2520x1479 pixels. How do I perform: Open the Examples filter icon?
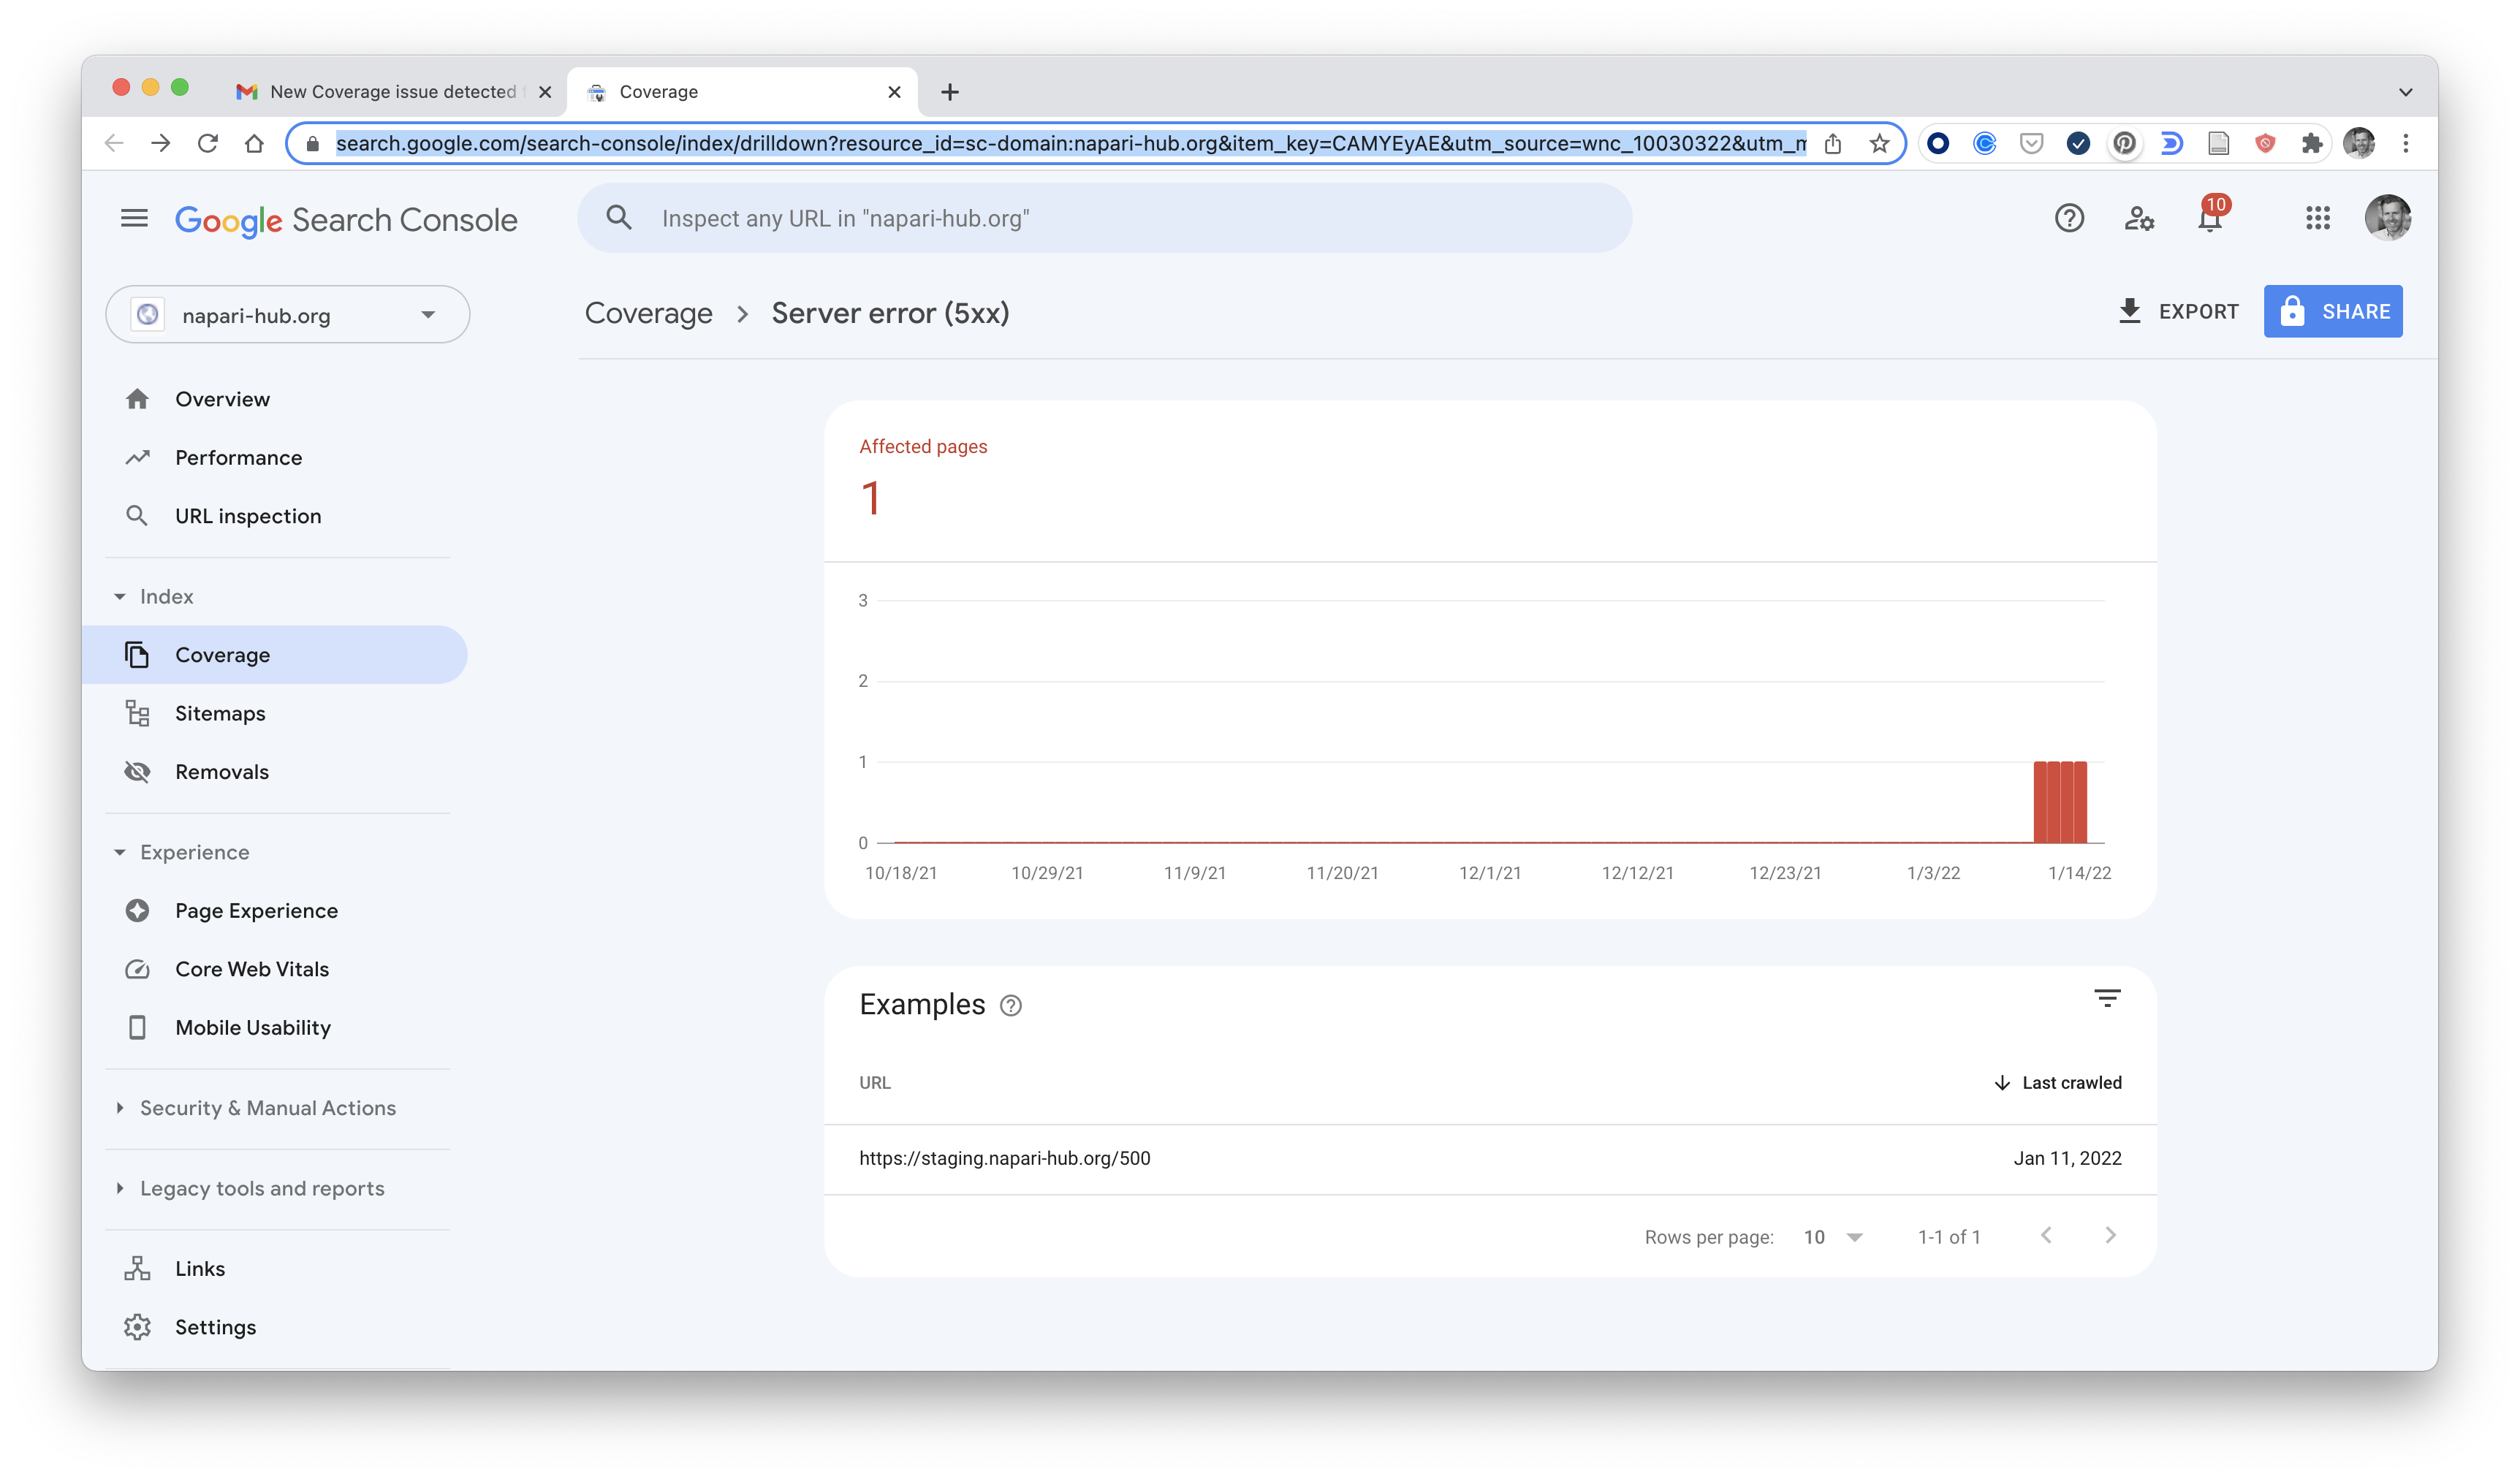tap(2108, 997)
